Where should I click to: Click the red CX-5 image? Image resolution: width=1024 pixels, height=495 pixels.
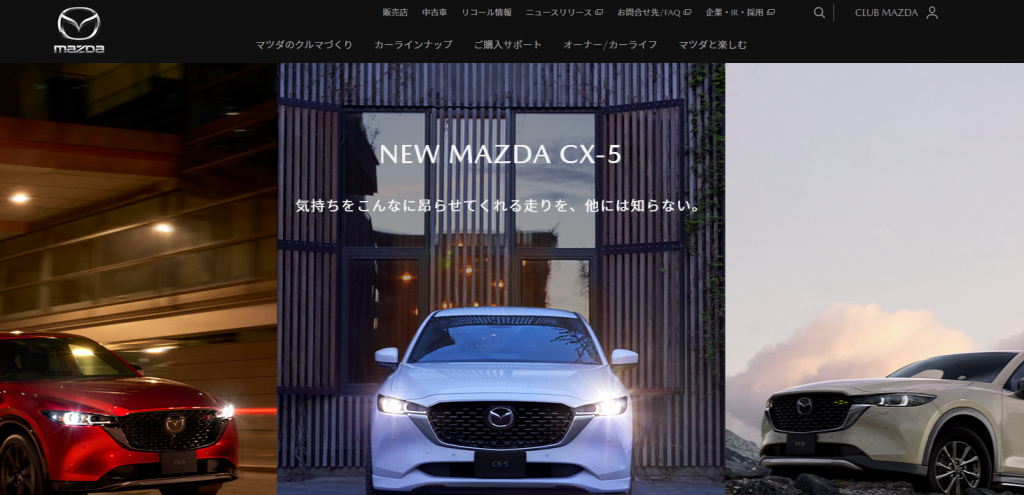tap(138, 279)
